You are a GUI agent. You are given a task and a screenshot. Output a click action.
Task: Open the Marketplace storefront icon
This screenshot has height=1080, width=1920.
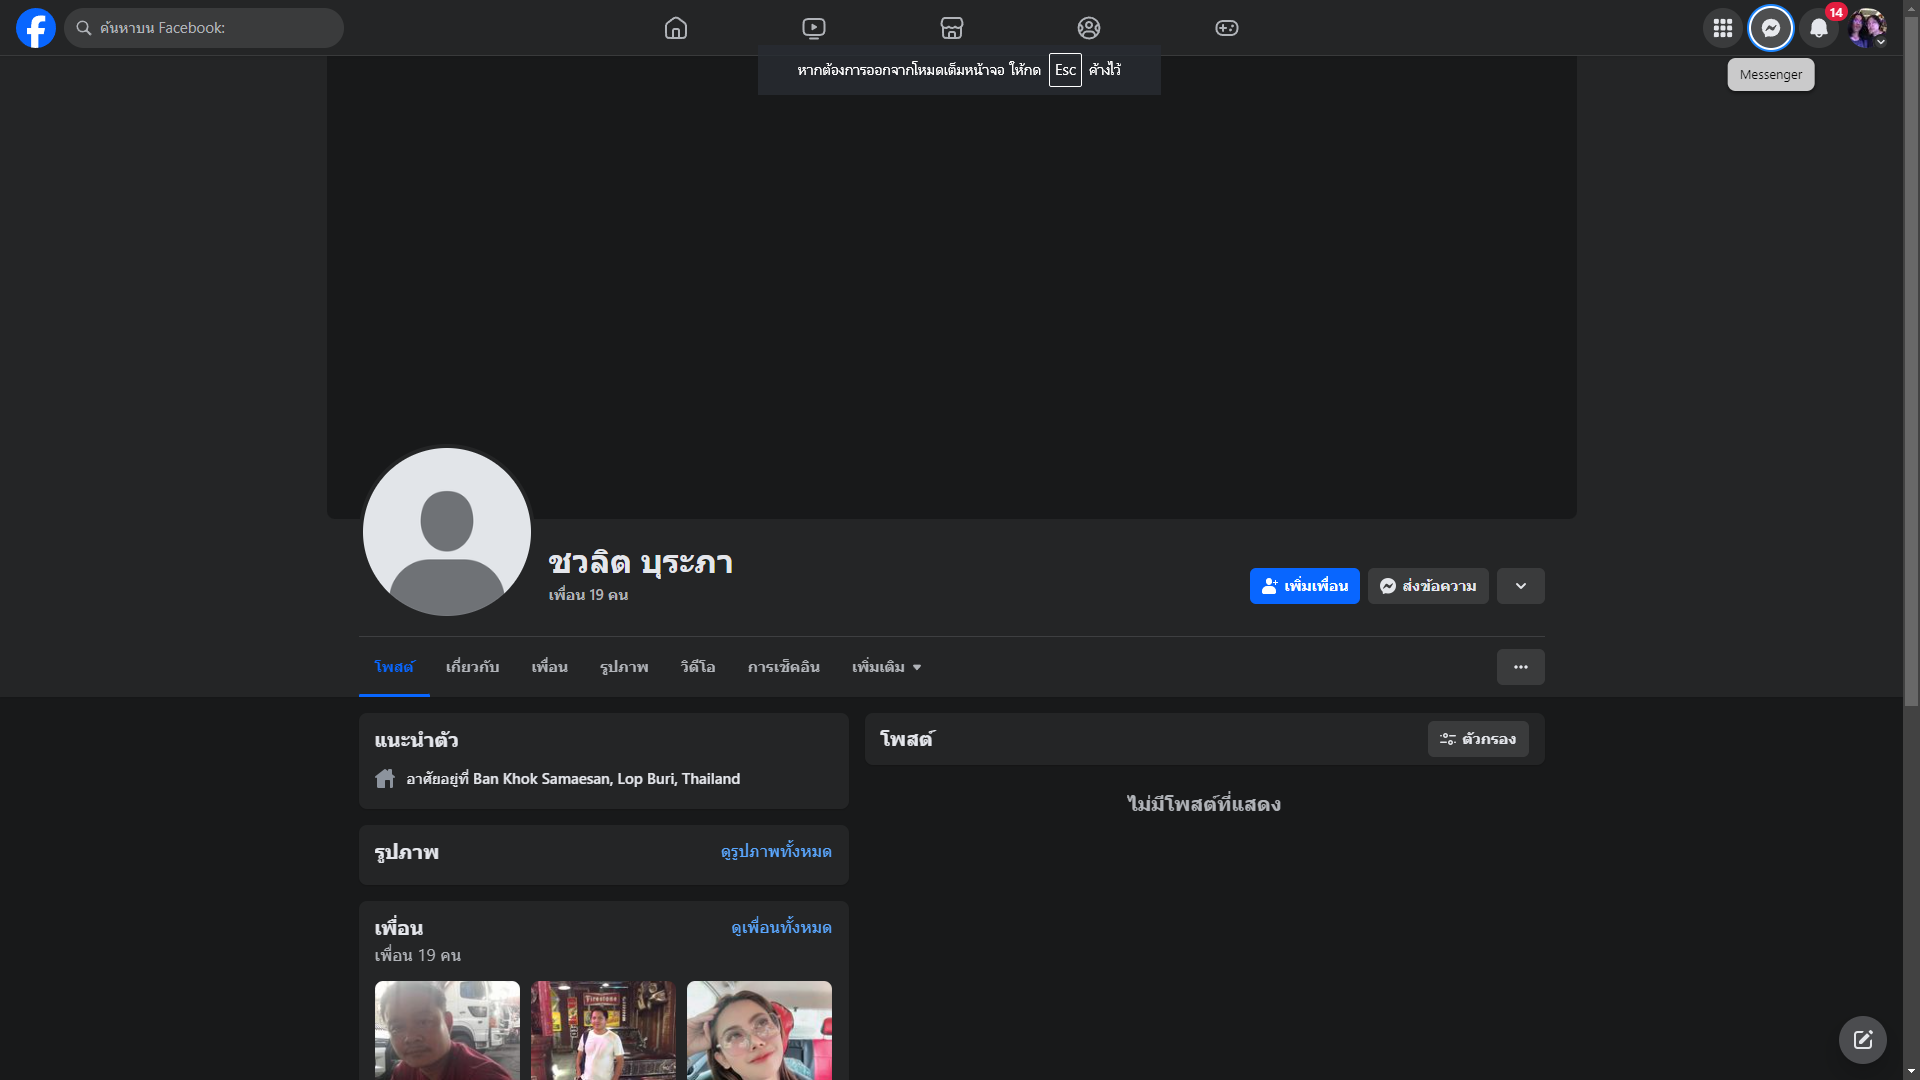(x=952, y=28)
